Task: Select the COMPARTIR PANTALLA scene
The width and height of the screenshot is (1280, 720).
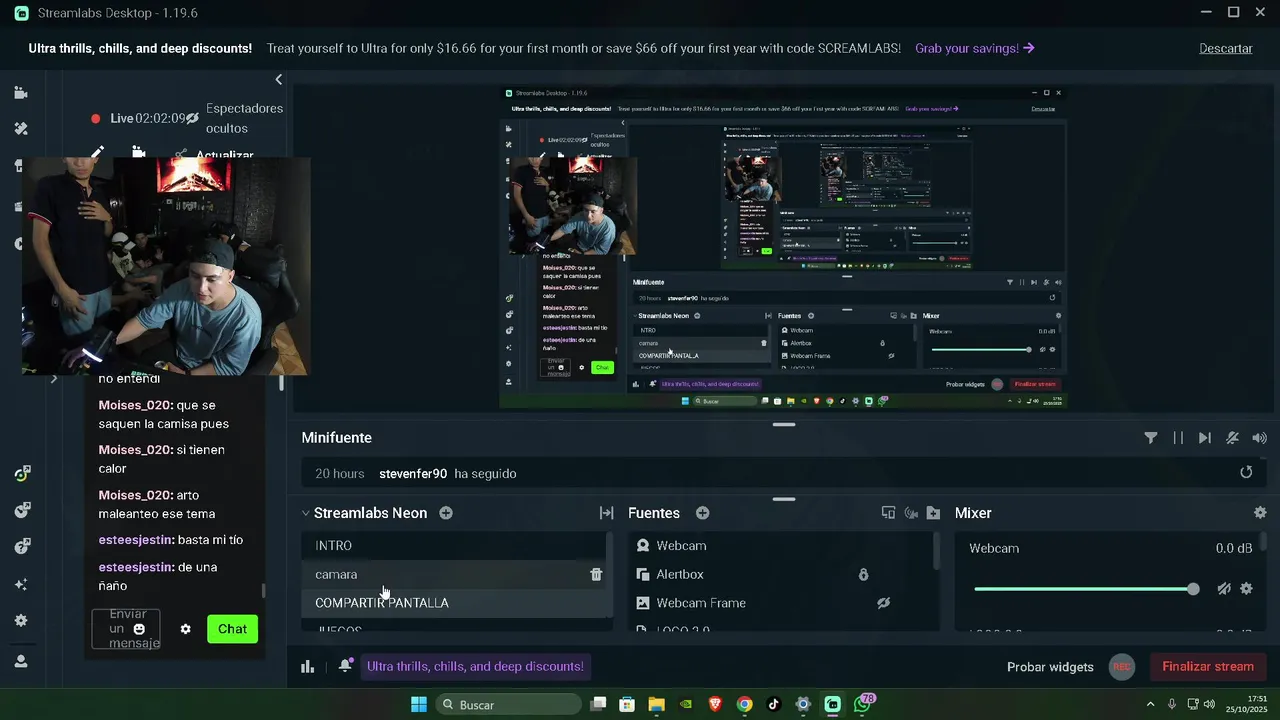Action: coord(457,603)
